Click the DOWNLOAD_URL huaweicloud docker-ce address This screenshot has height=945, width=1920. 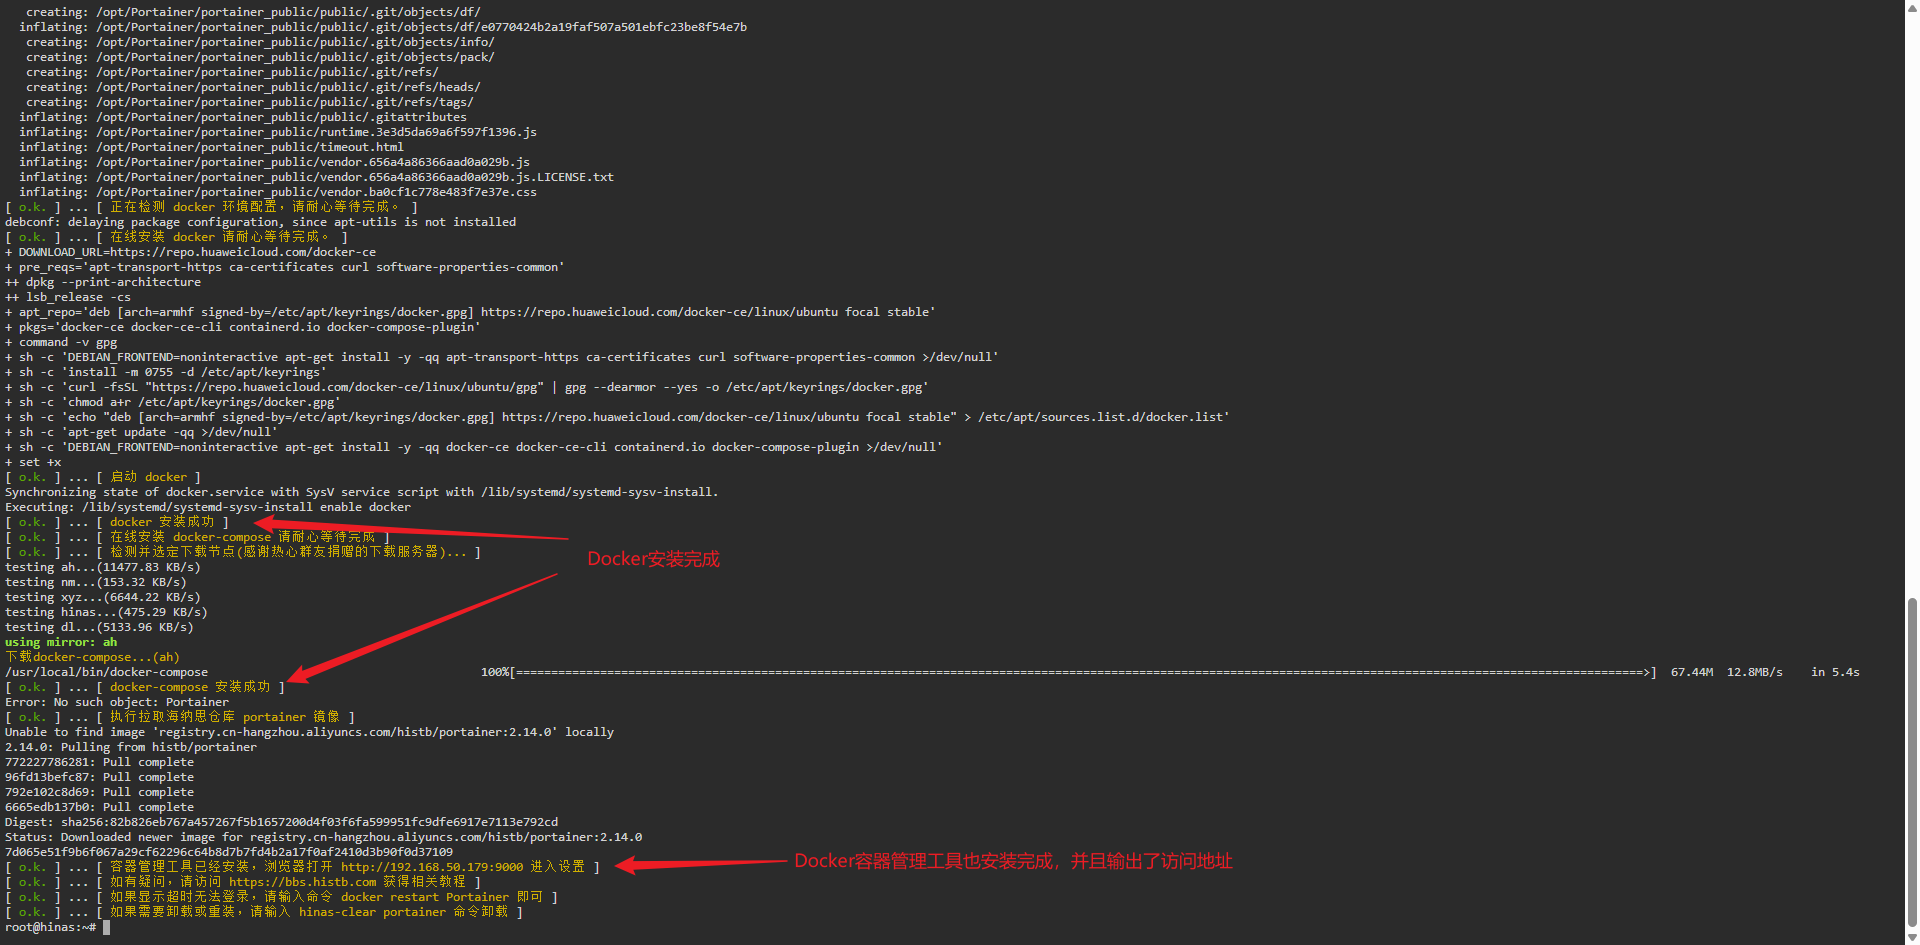[243, 252]
